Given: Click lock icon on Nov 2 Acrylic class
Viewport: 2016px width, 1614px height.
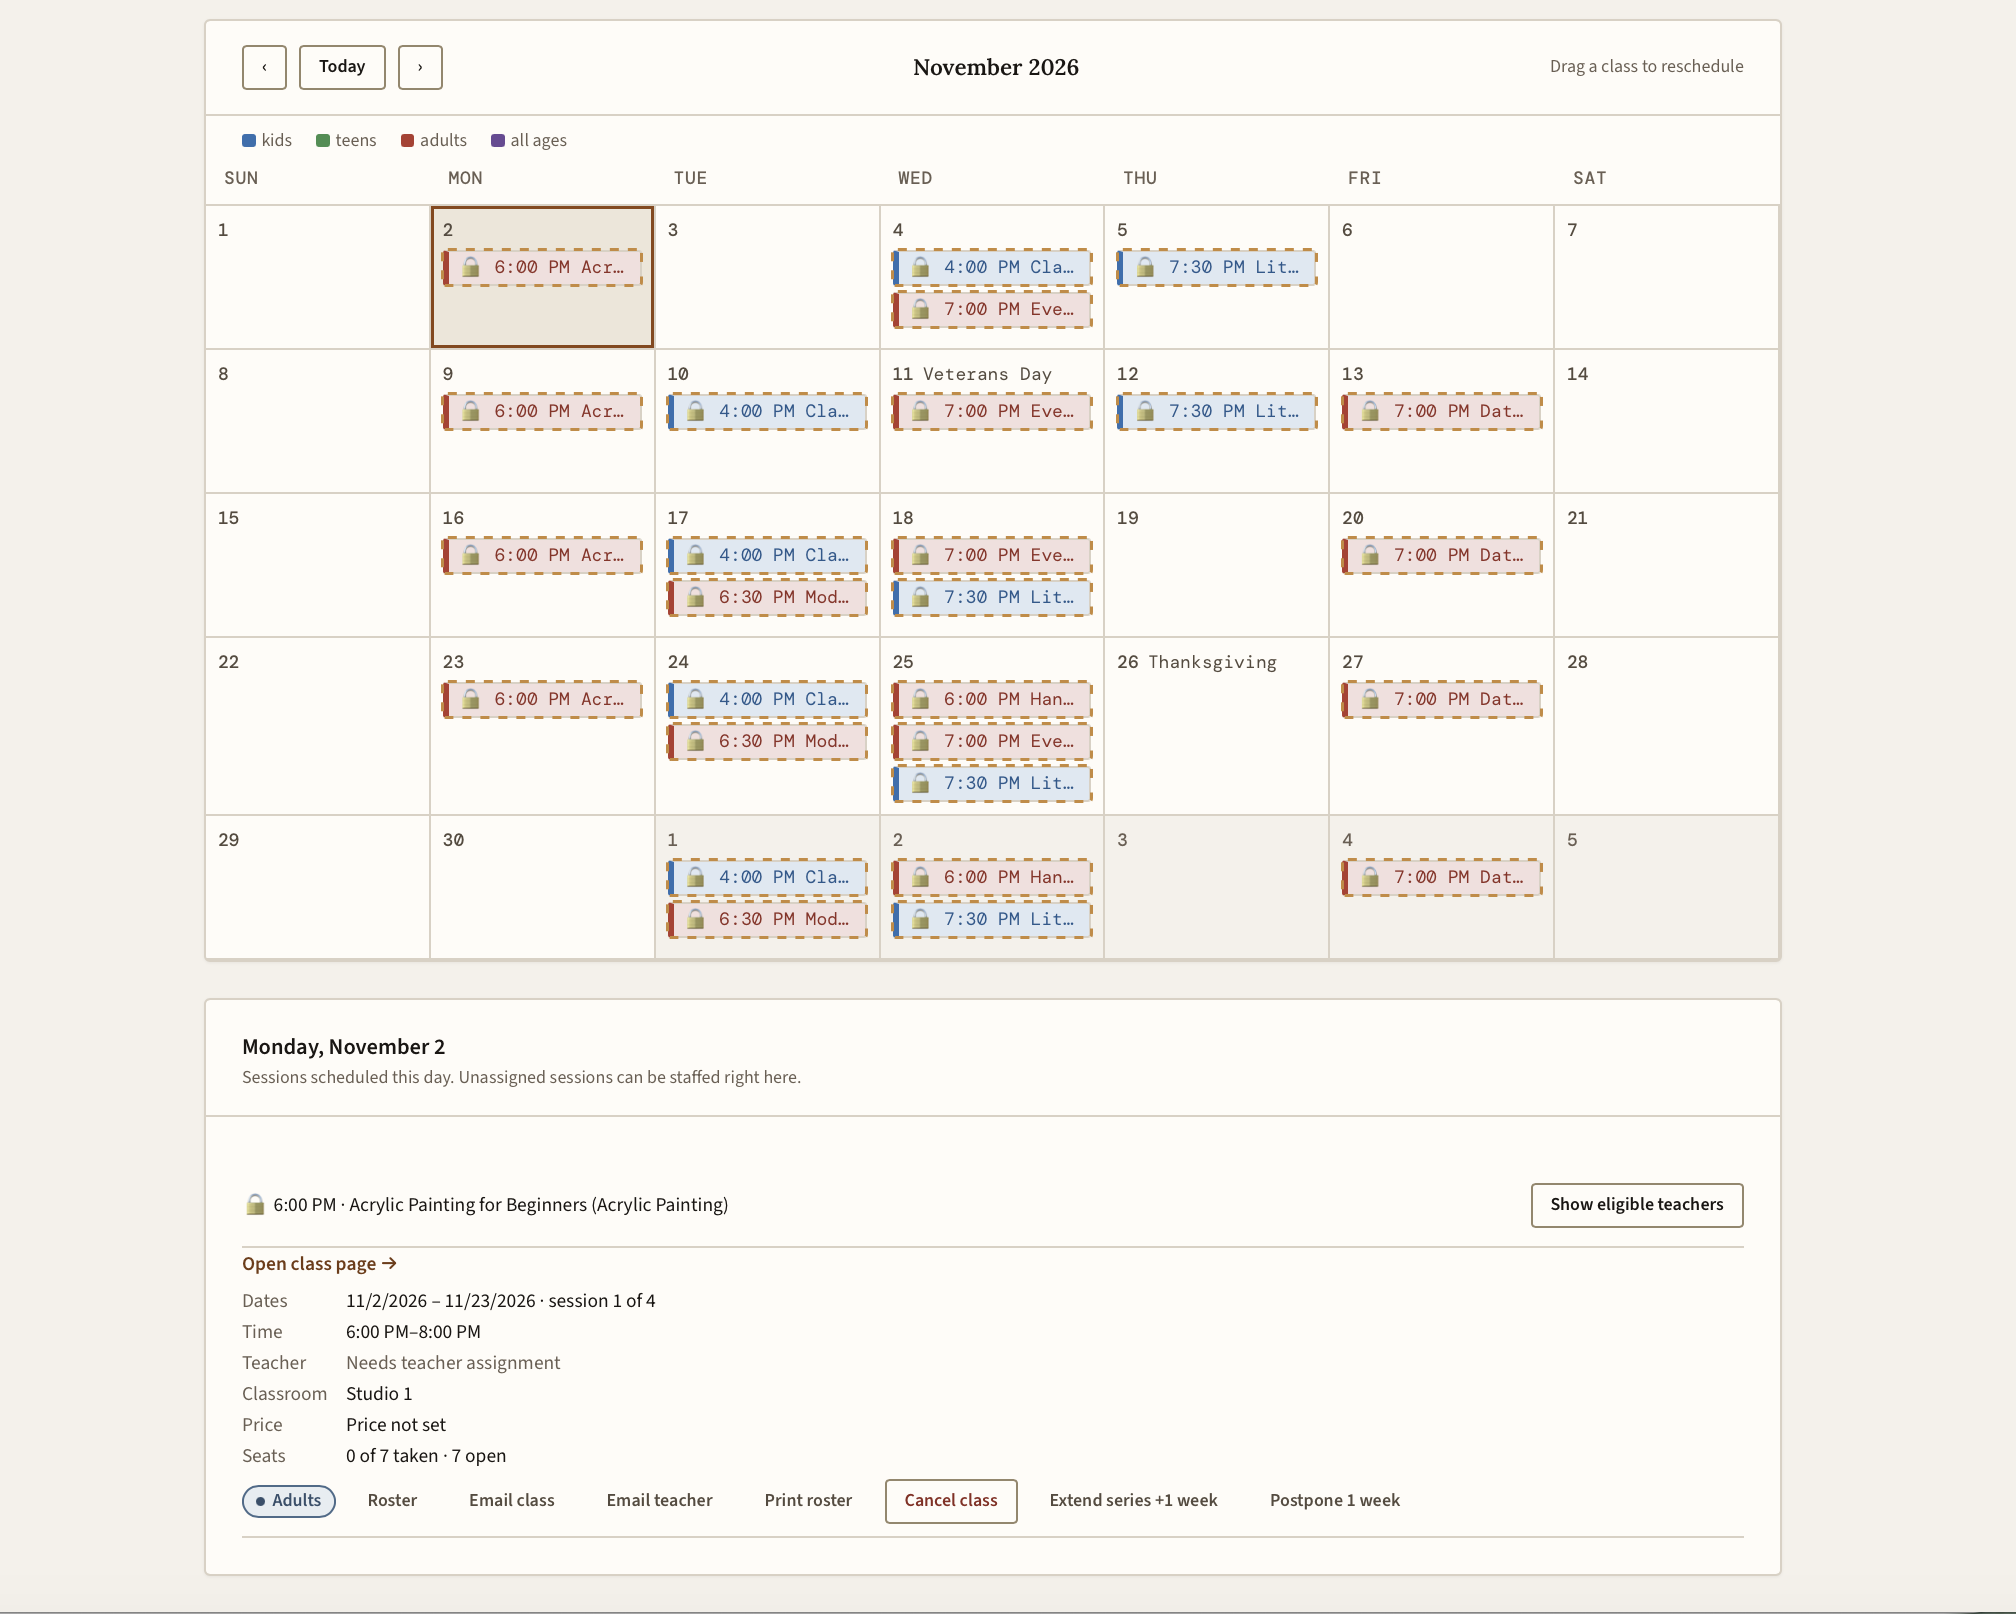Looking at the screenshot, I should click(x=471, y=267).
